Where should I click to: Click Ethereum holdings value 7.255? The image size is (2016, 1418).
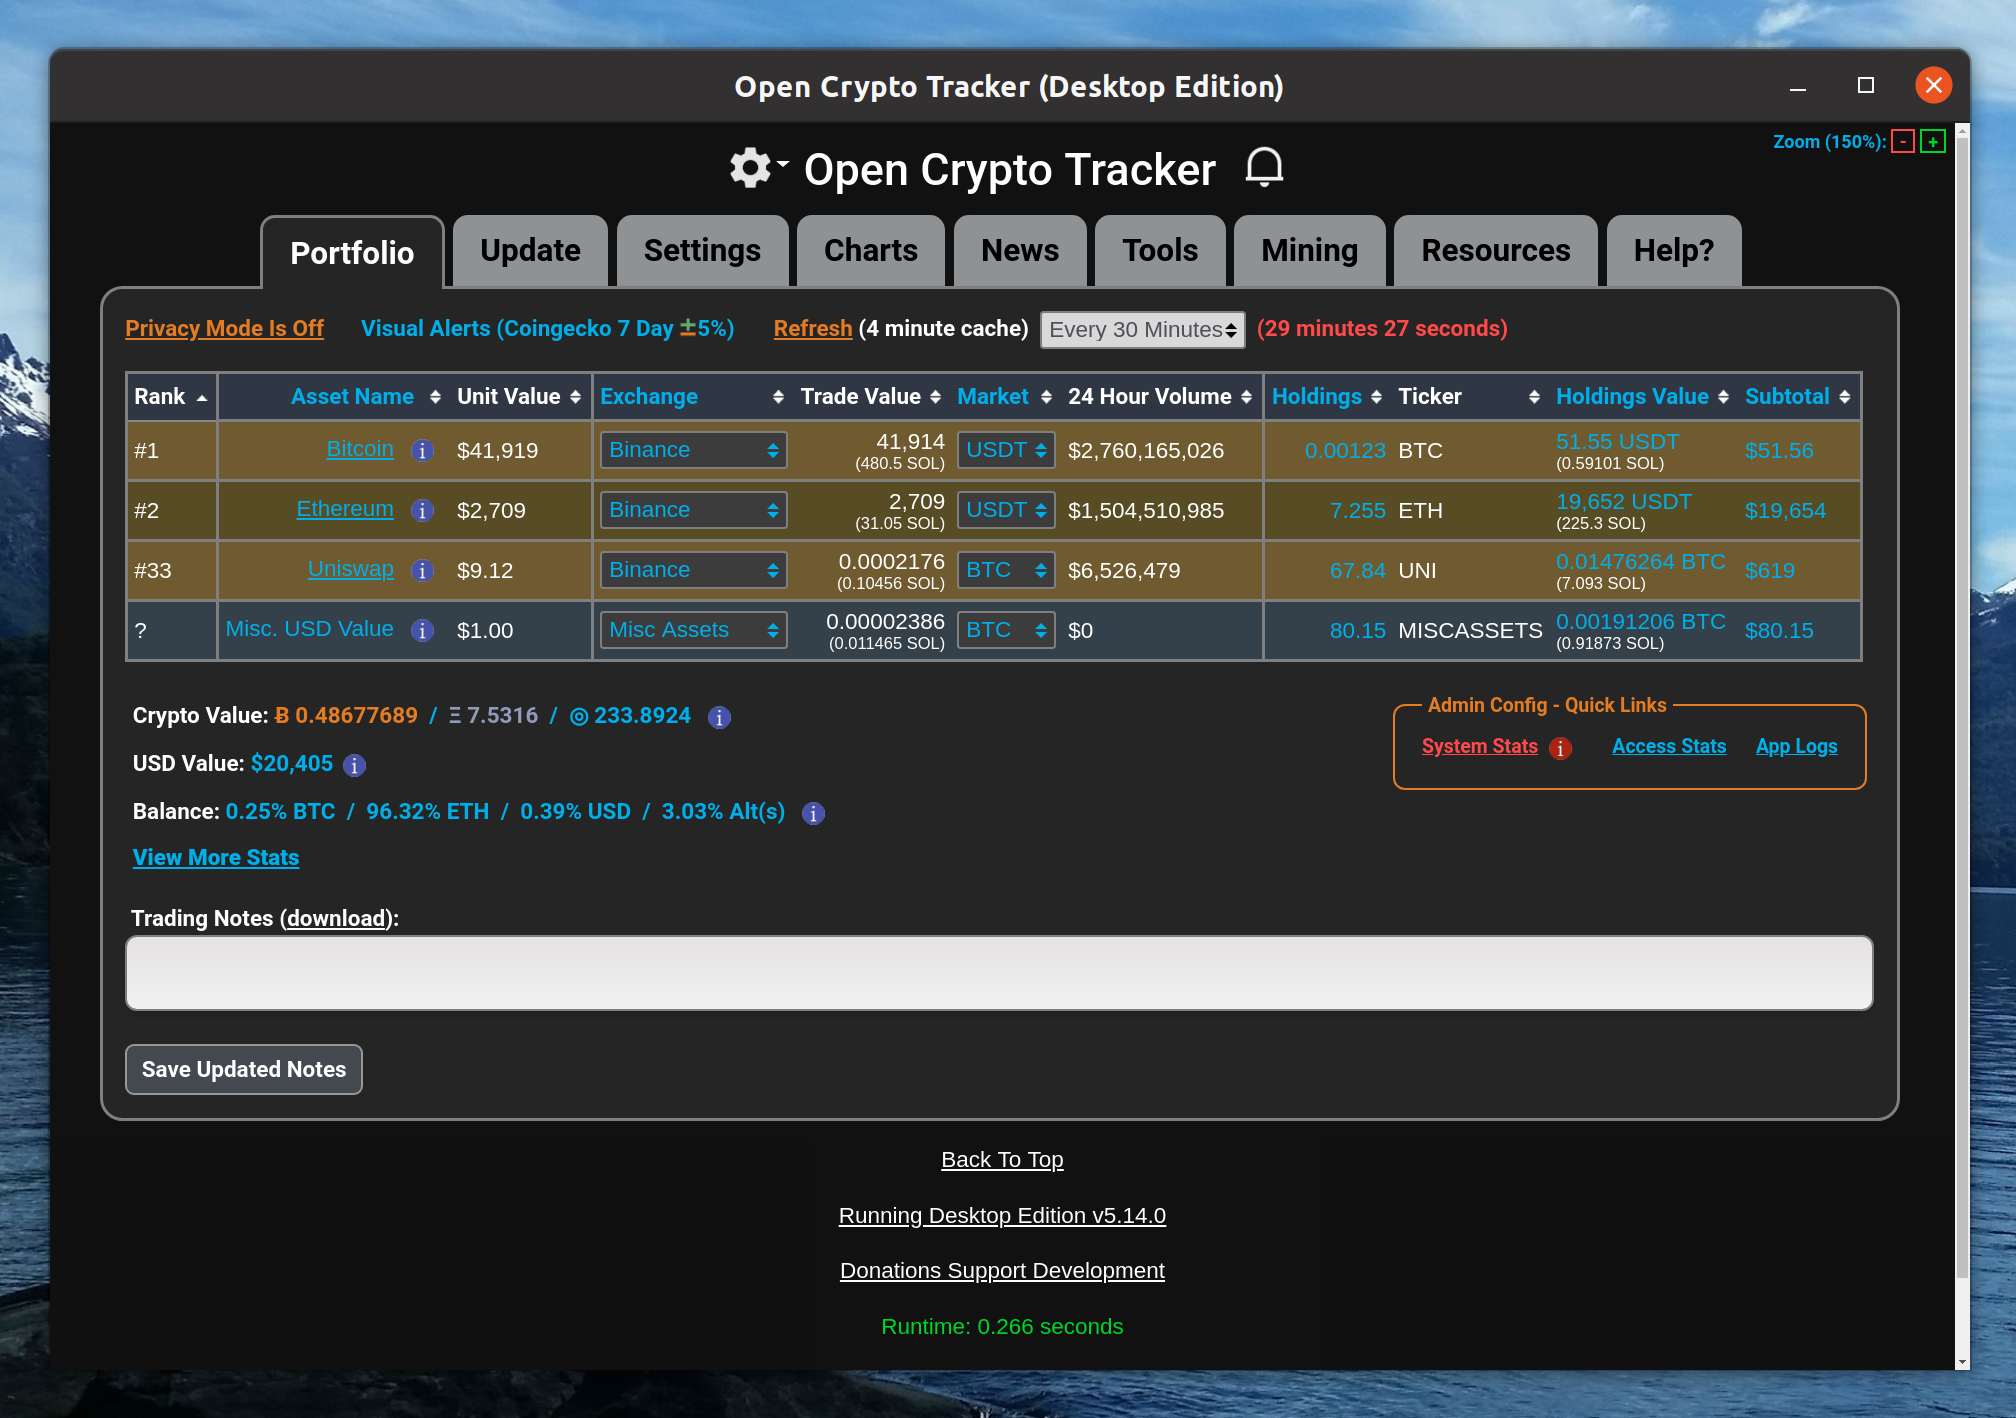(1357, 511)
